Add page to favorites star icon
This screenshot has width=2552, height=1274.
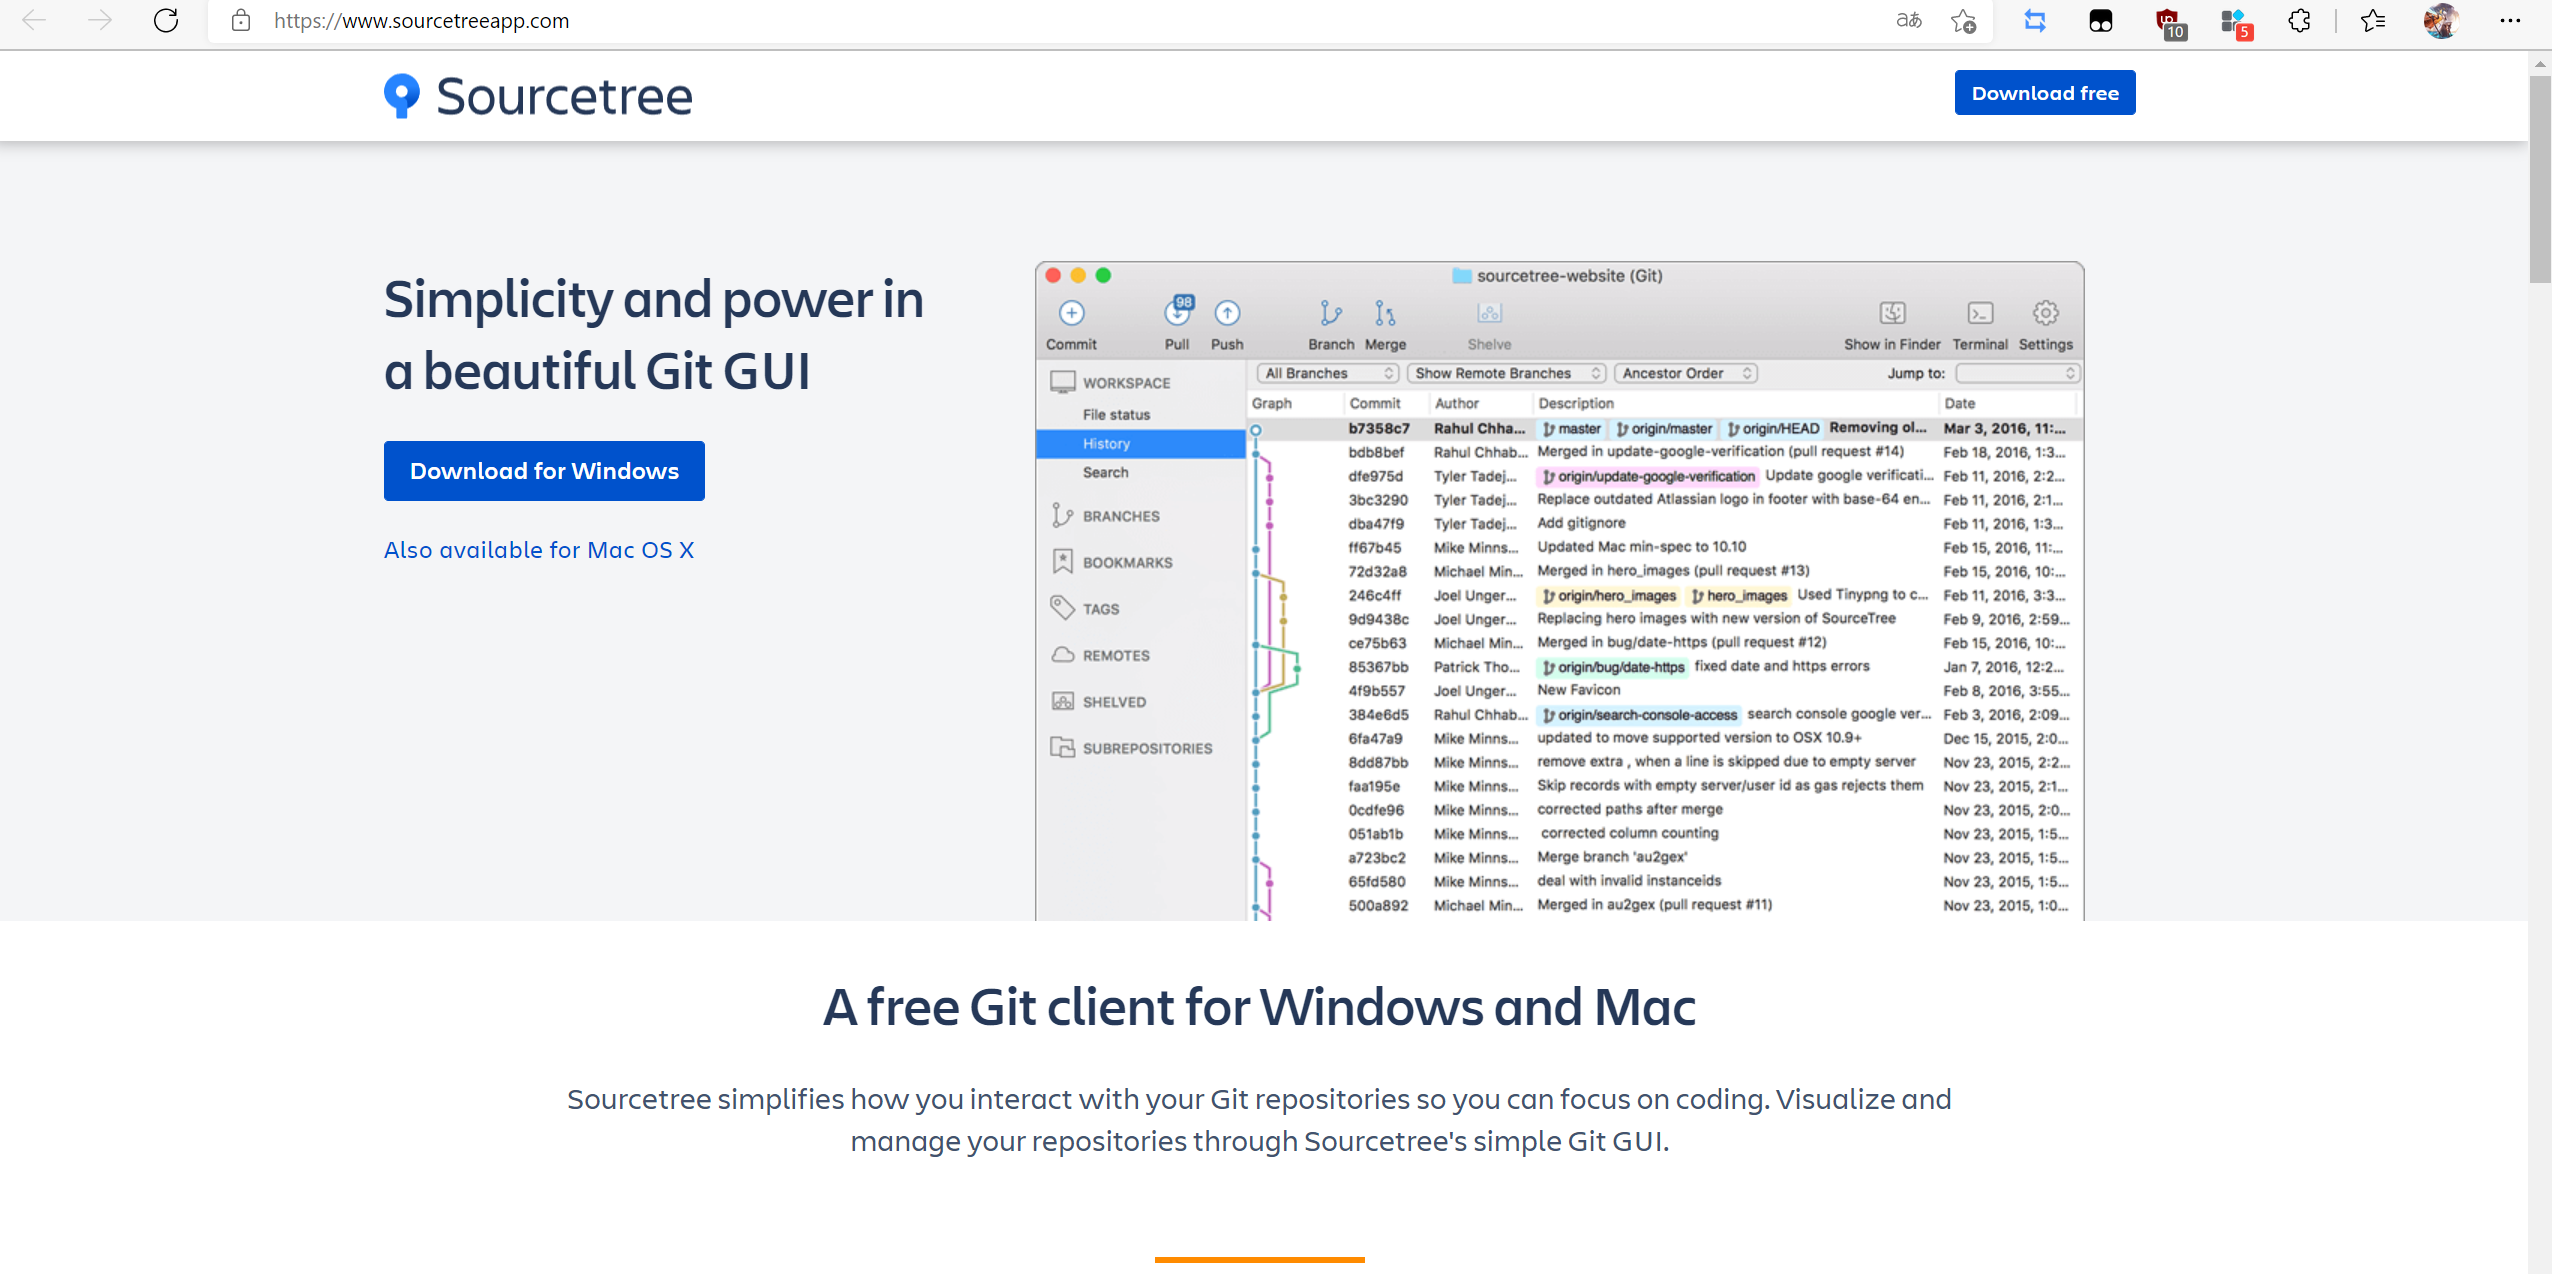[1964, 20]
